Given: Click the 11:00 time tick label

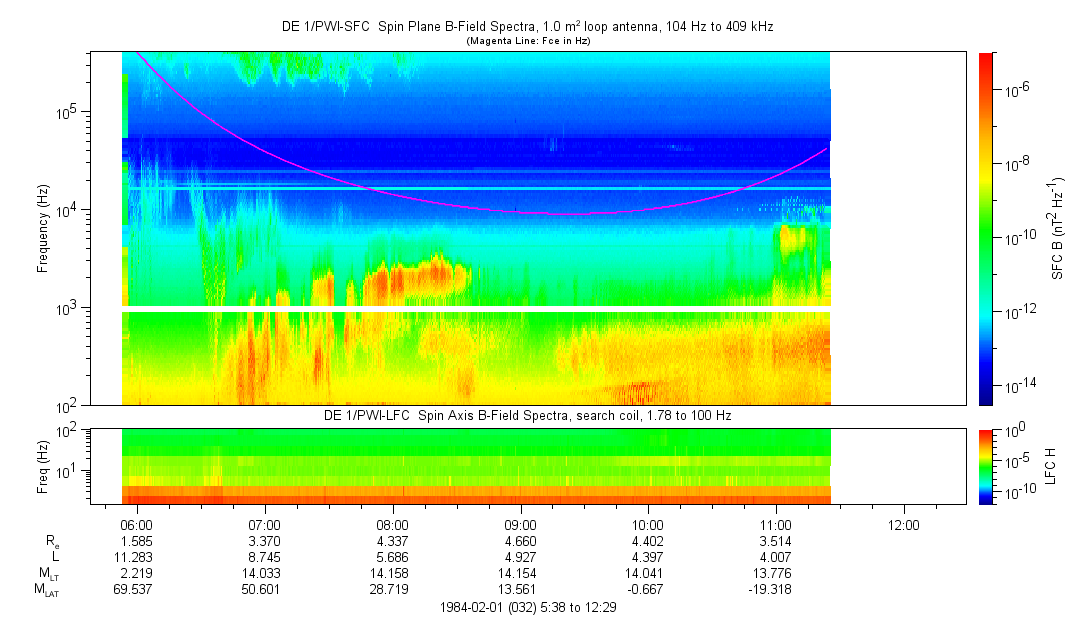Looking at the screenshot, I should (776, 524).
